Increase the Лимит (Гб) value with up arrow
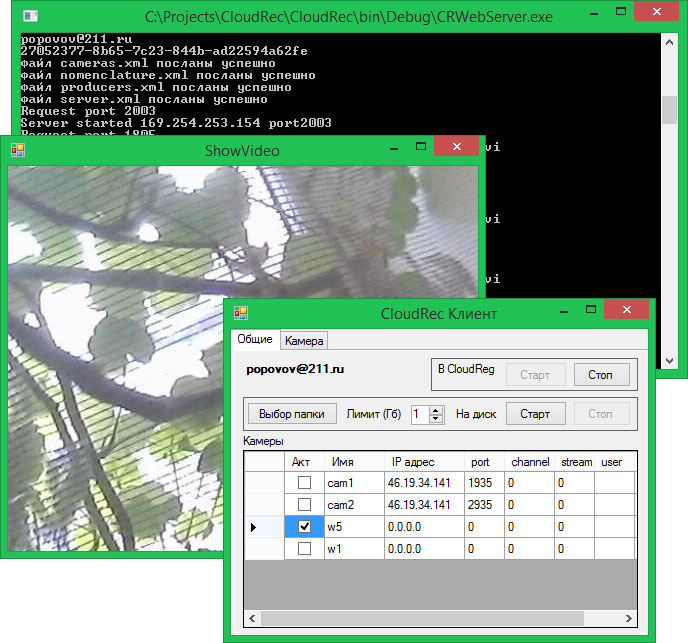This screenshot has height=643, width=688. pos(435,410)
